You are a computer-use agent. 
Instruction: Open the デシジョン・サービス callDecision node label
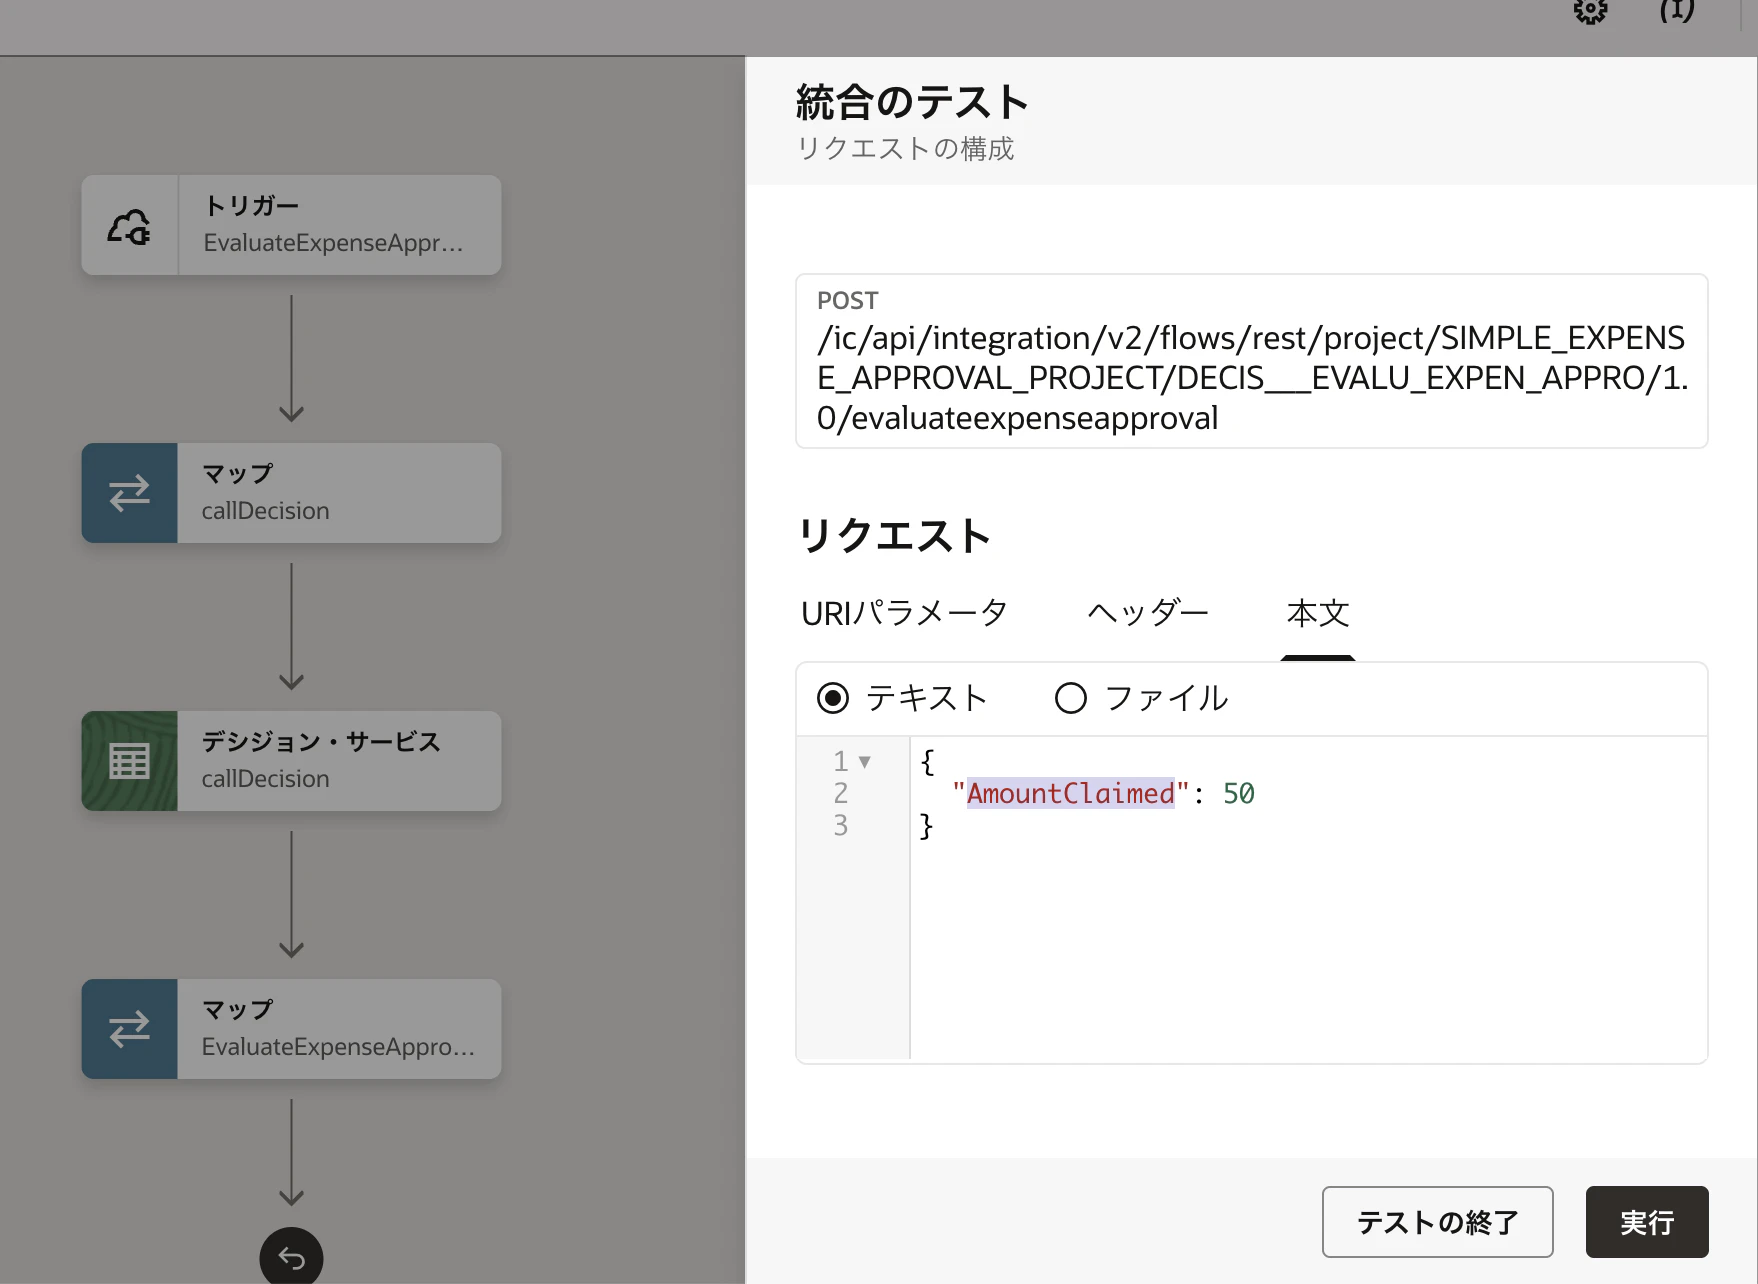(321, 760)
